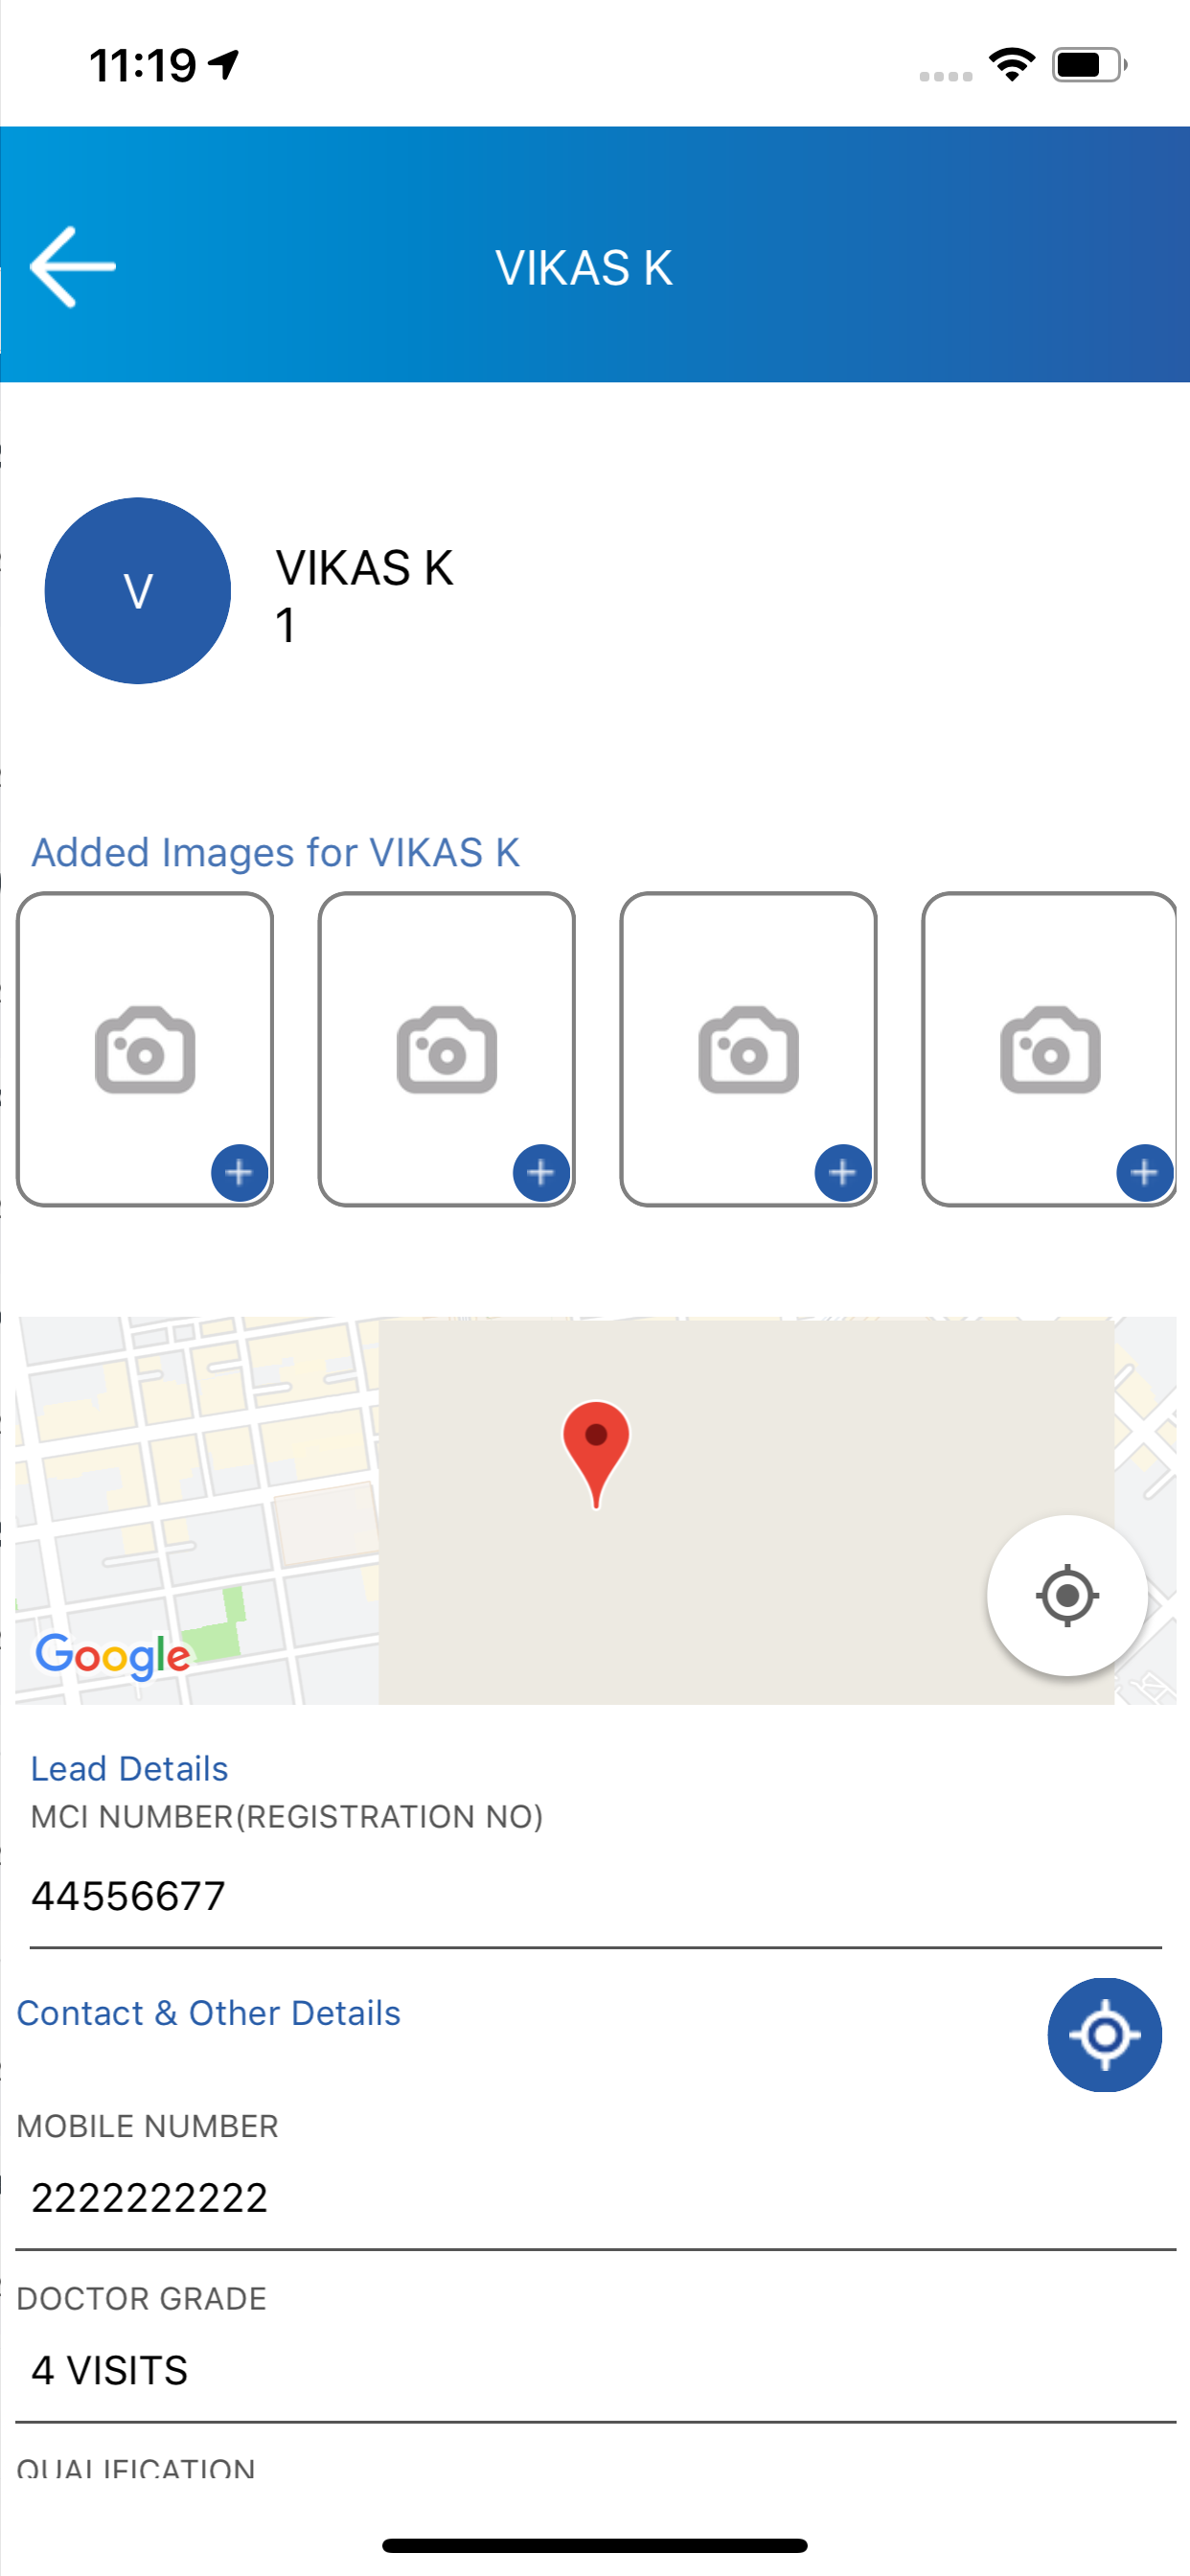Go back using the header arrow
This screenshot has width=1190, height=2576.
tap(73, 267)
